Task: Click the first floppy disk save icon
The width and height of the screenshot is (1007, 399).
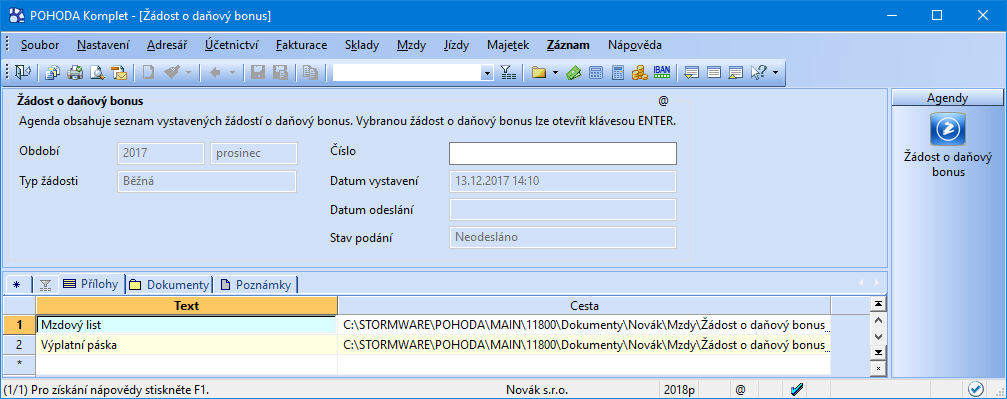Action: (258, 73)
